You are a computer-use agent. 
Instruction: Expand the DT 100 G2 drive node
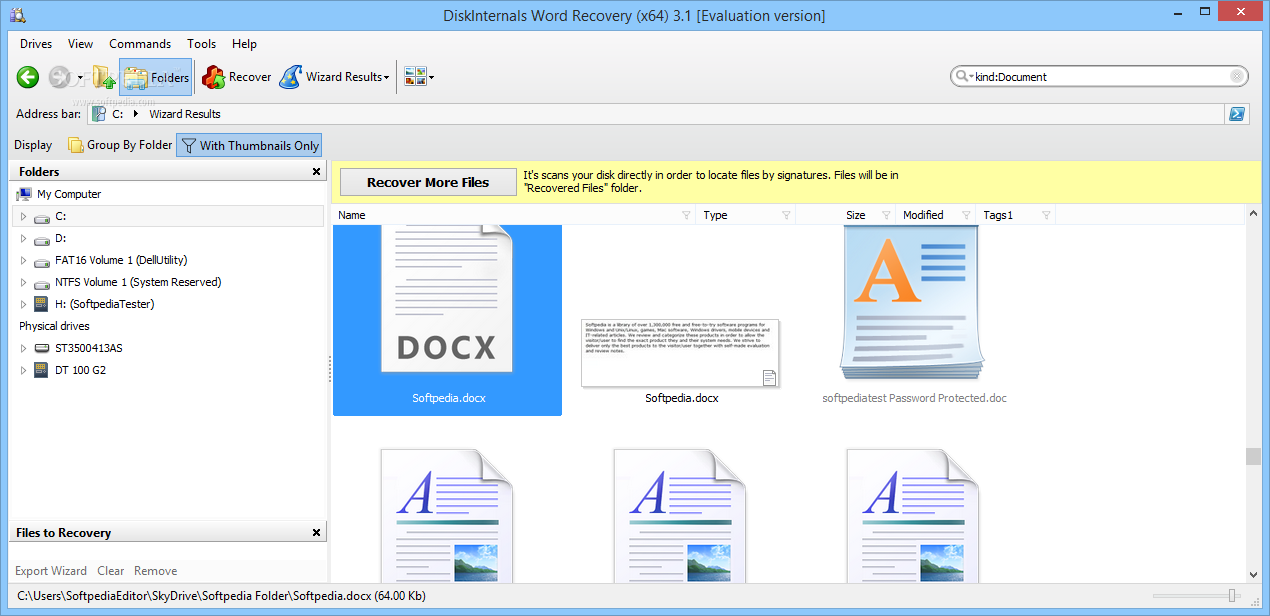tap(24, 370)
